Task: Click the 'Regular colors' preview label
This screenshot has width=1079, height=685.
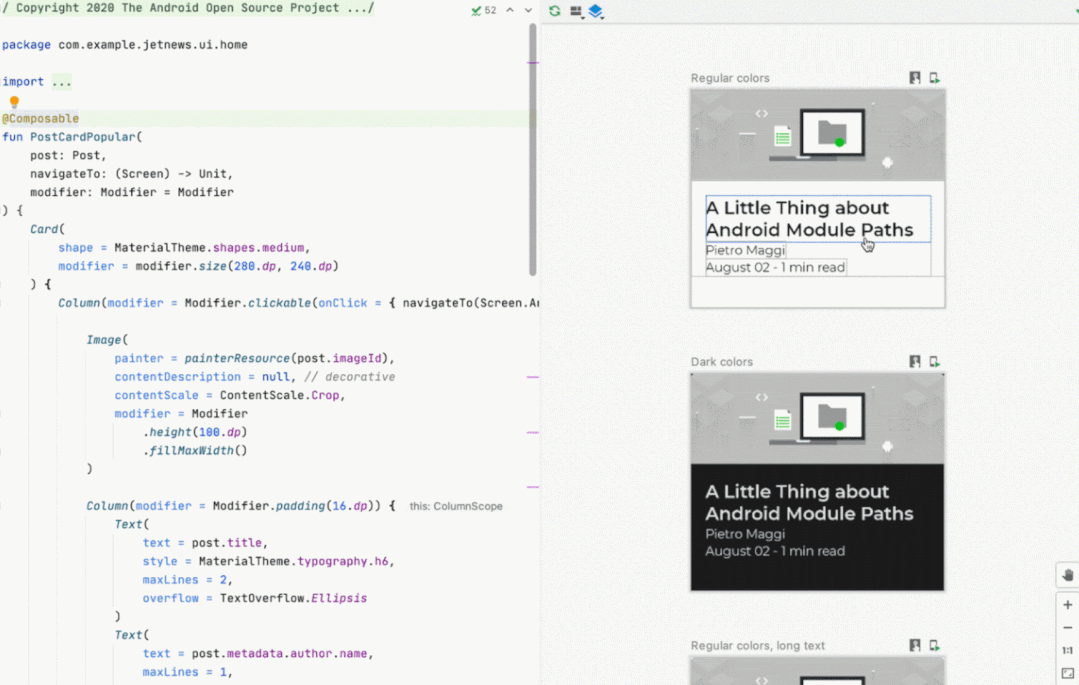Action: (730, 78)
